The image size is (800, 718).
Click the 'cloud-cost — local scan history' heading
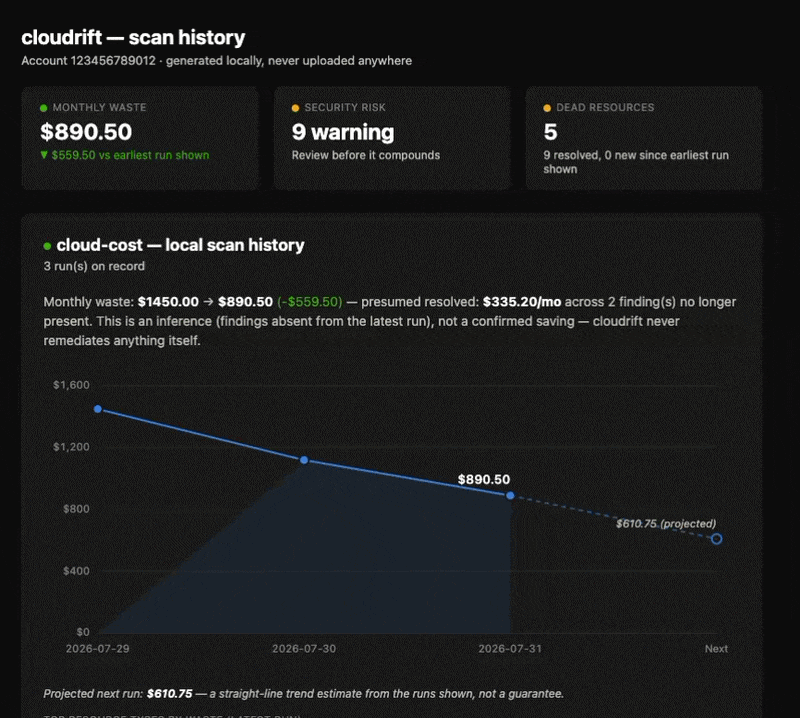(181, 245)
